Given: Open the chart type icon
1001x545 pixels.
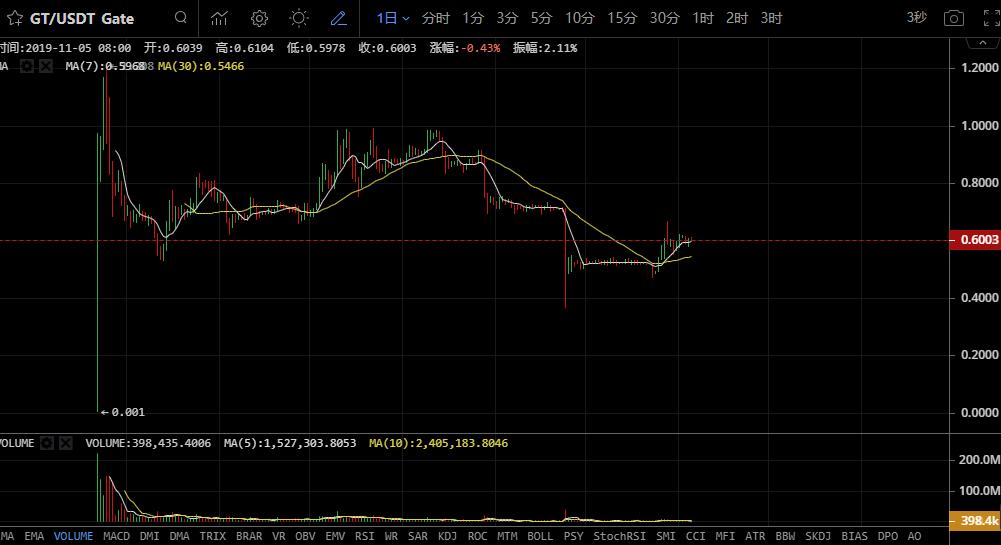Looking at the screenshot, I should [219, 18].
